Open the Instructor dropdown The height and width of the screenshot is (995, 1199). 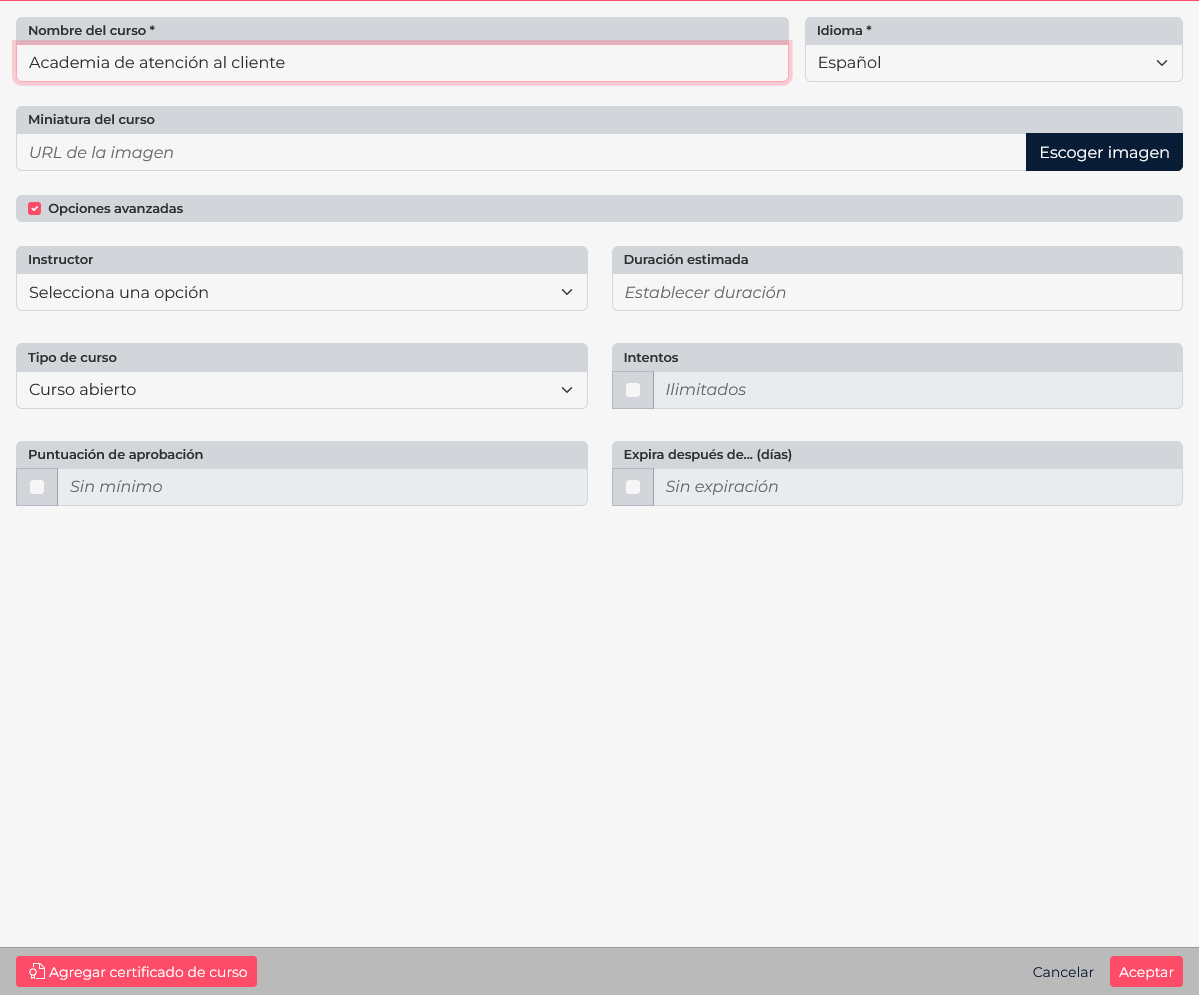pyautogui.click(x=301, y=292)
